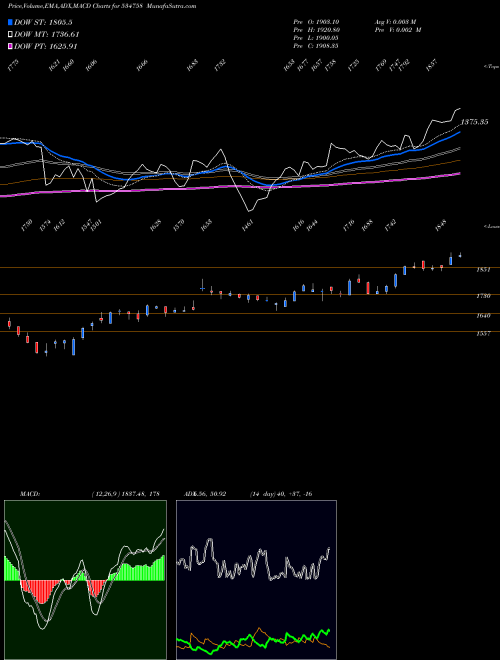
Task: Select the 'DOW ST: 1803.5' legend label
Action: pyautogui.click(x=43, y=22)
